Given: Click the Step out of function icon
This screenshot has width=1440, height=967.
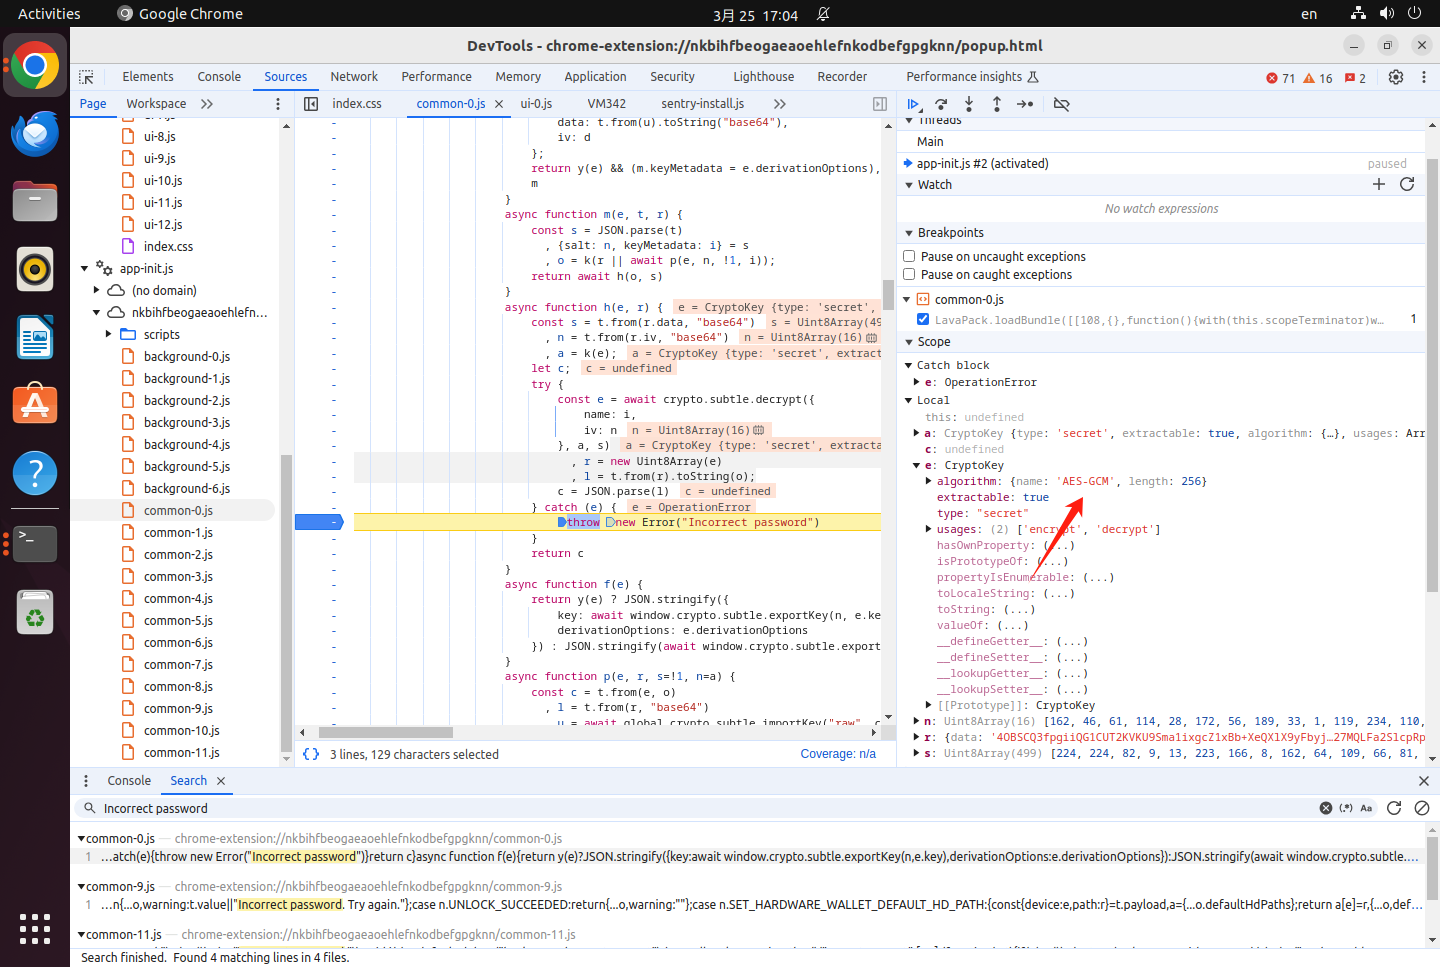Looking at the screenshot, I should pyautogui.click(x=997, y=104).
